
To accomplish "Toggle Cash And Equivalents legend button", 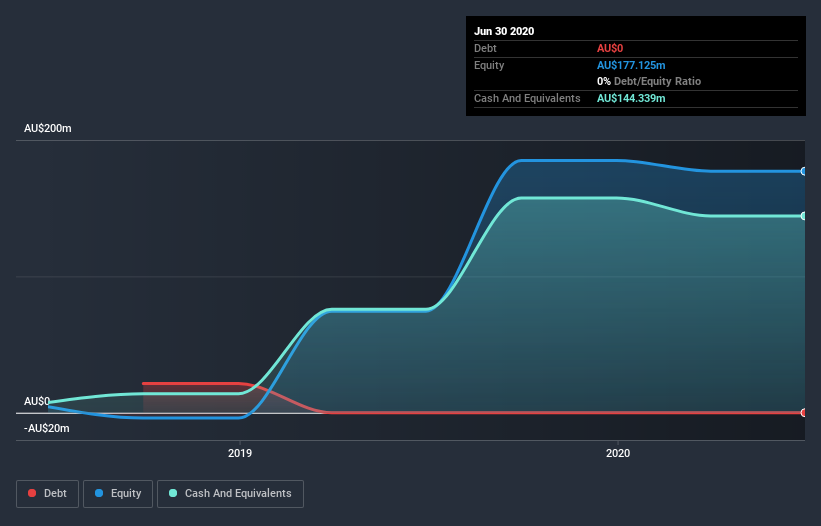I will coord(230,494).
